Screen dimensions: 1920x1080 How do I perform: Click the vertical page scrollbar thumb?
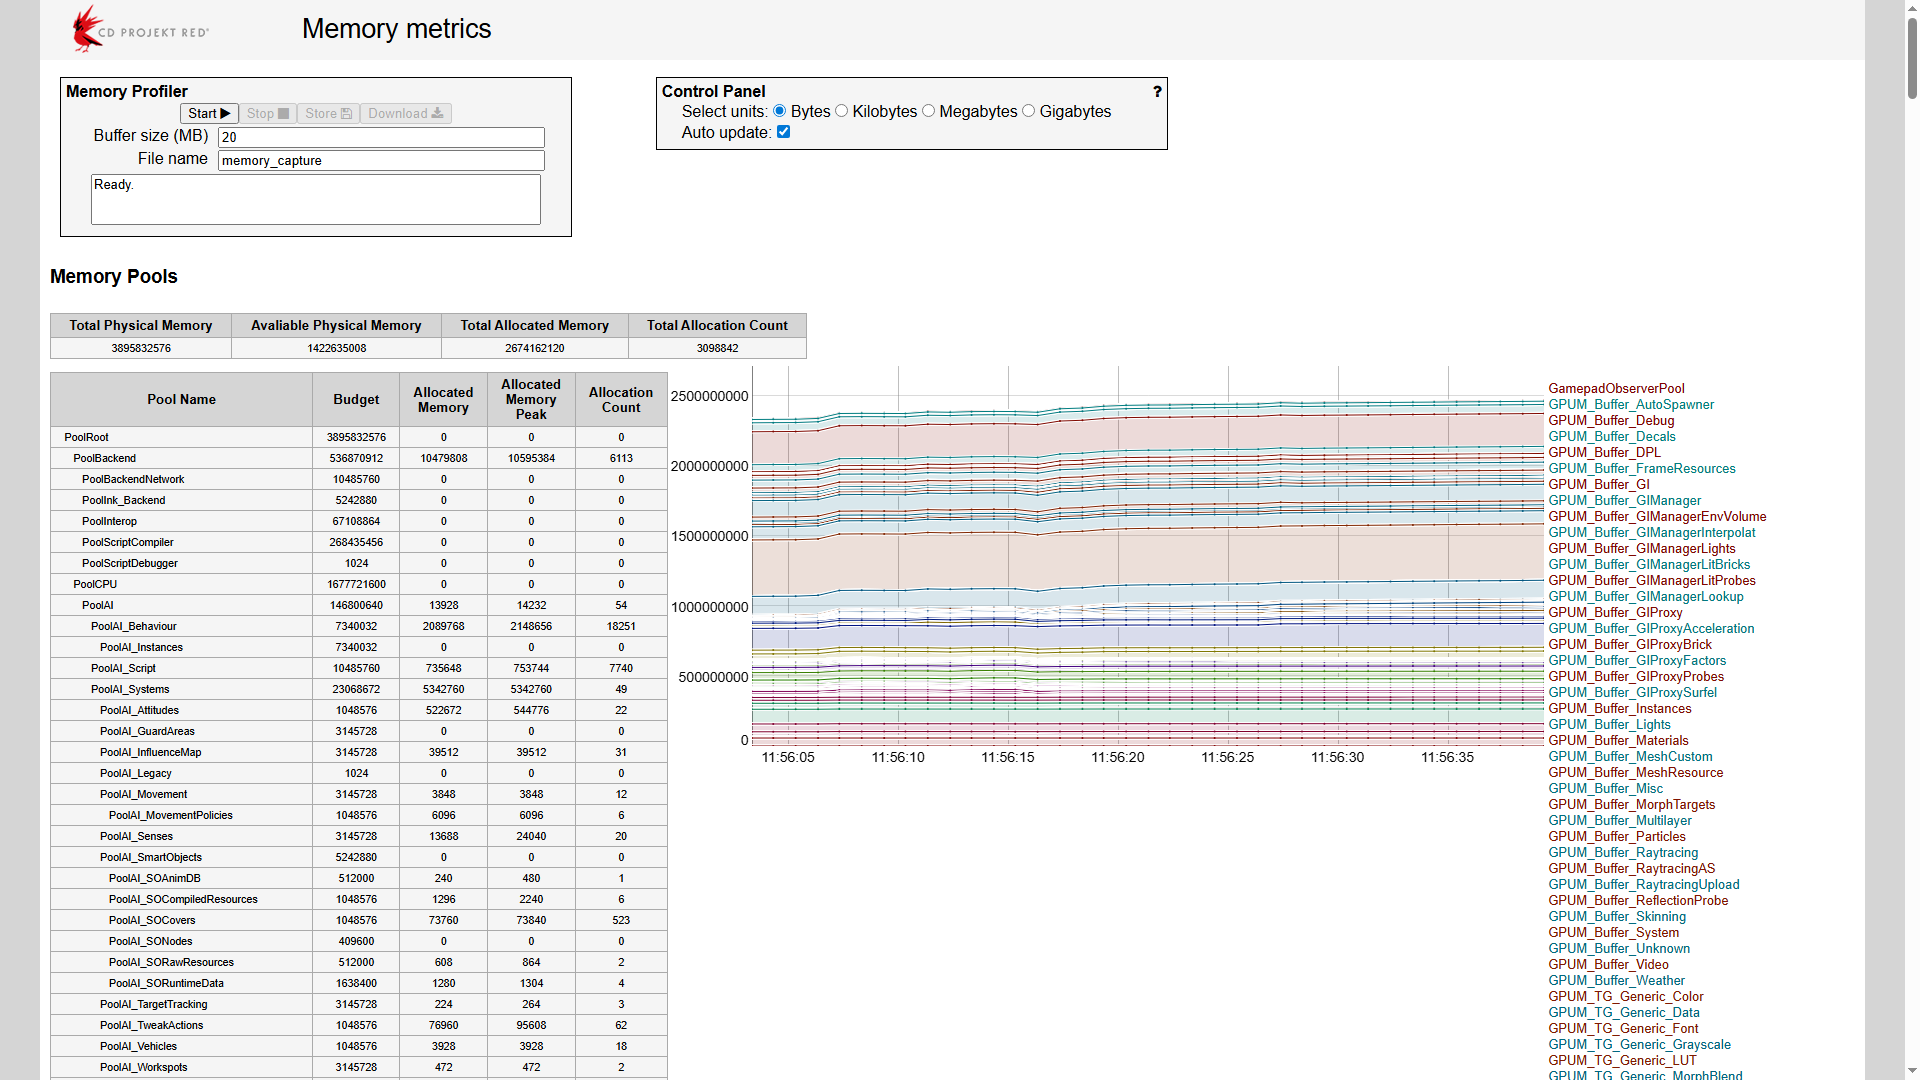(1912, 57)
